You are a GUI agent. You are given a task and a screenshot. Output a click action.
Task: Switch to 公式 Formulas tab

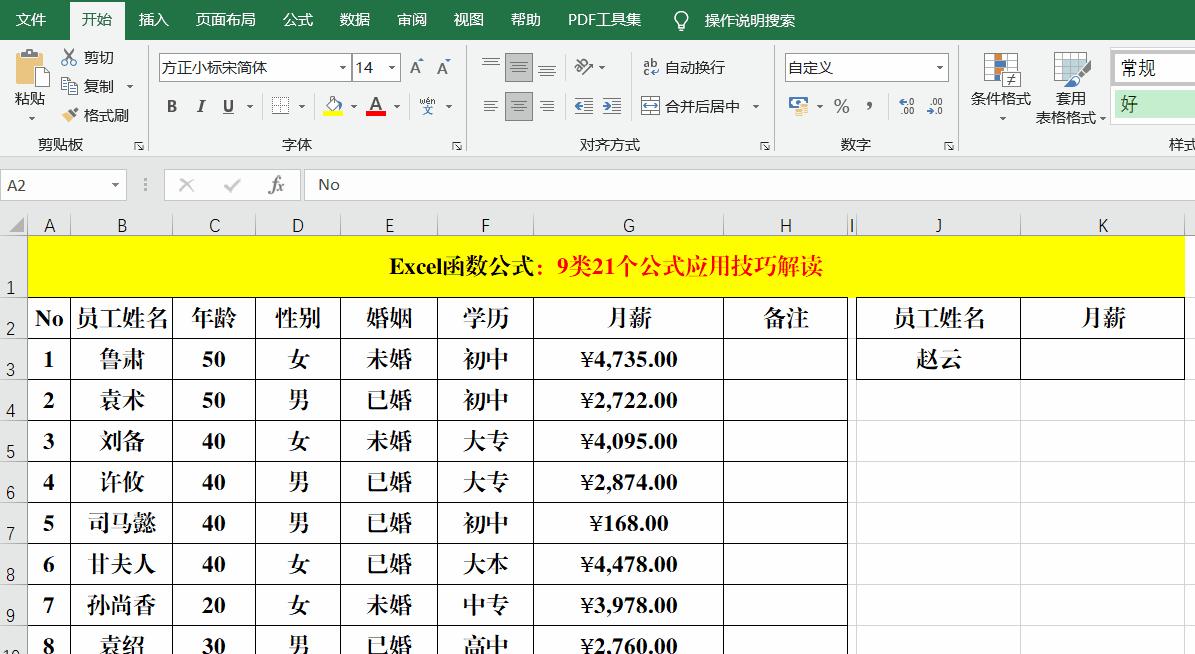click(298, 20)
